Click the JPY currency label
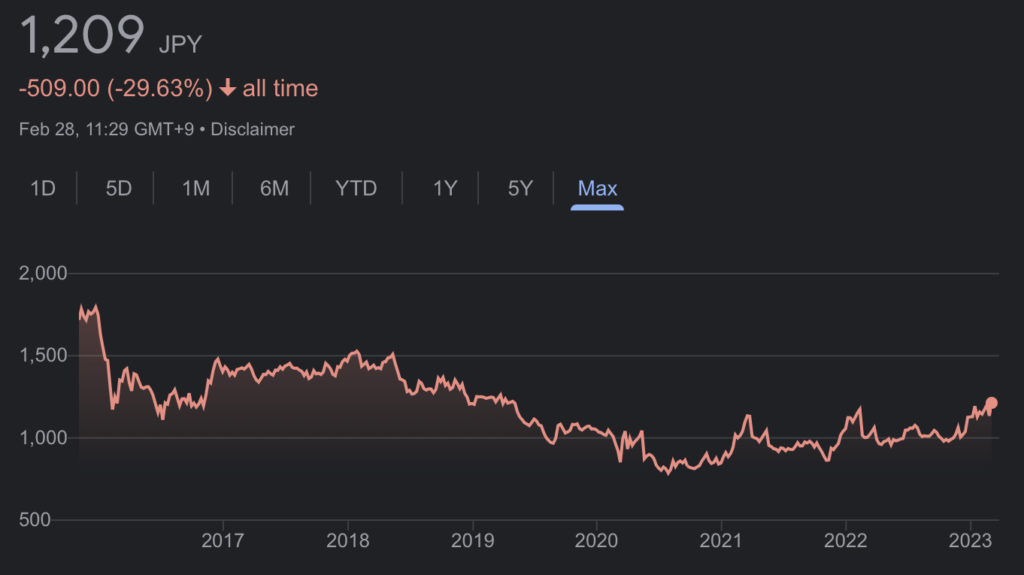The height and width of the screenshot is (575, 1024). coord(180,44)
